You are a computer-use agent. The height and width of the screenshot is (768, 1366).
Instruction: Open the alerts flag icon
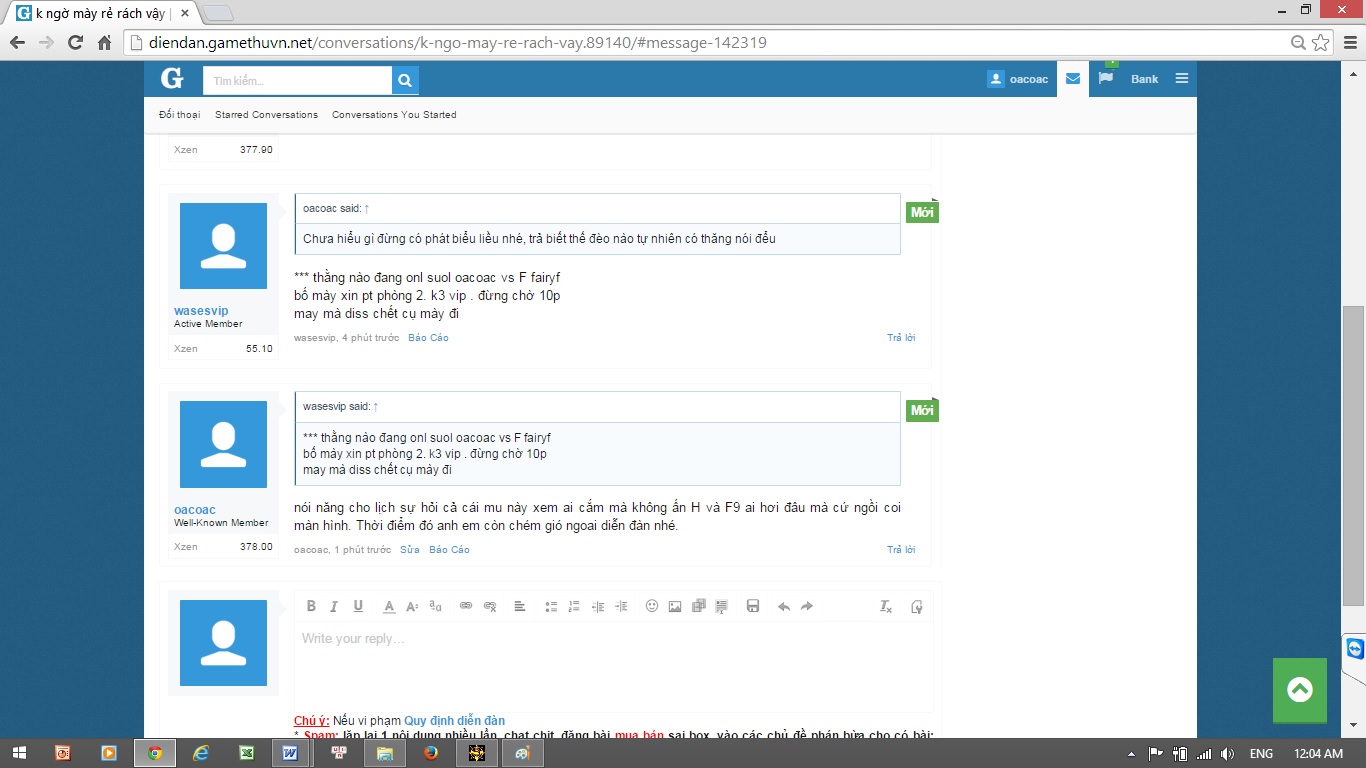pyautogui.click(x=1106, y=78)
